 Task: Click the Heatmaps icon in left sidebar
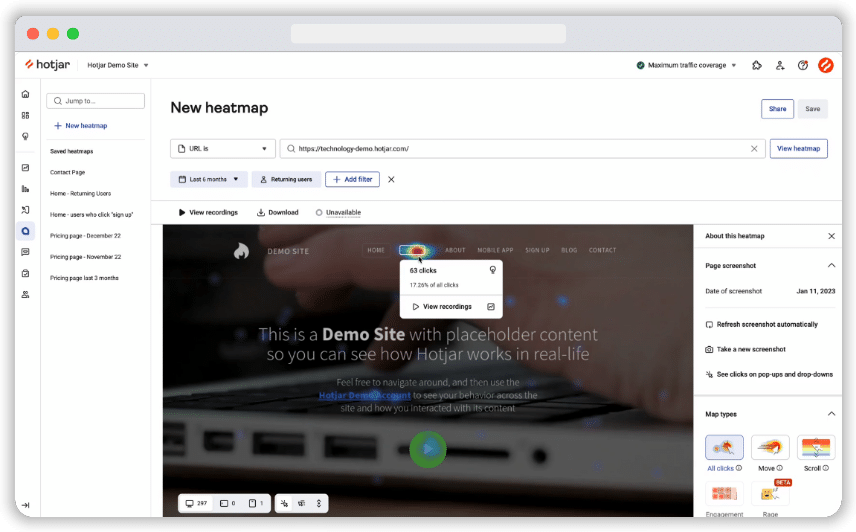pyautogui.click(x=26, y=229)
